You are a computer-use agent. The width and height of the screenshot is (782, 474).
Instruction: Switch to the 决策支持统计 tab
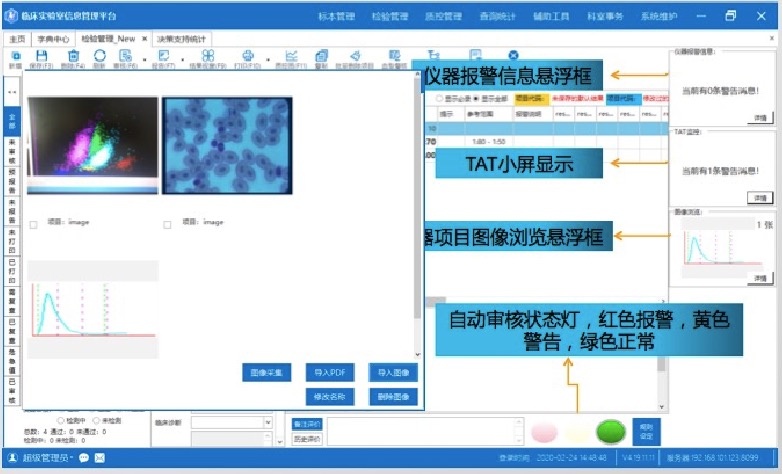(184, 38)
